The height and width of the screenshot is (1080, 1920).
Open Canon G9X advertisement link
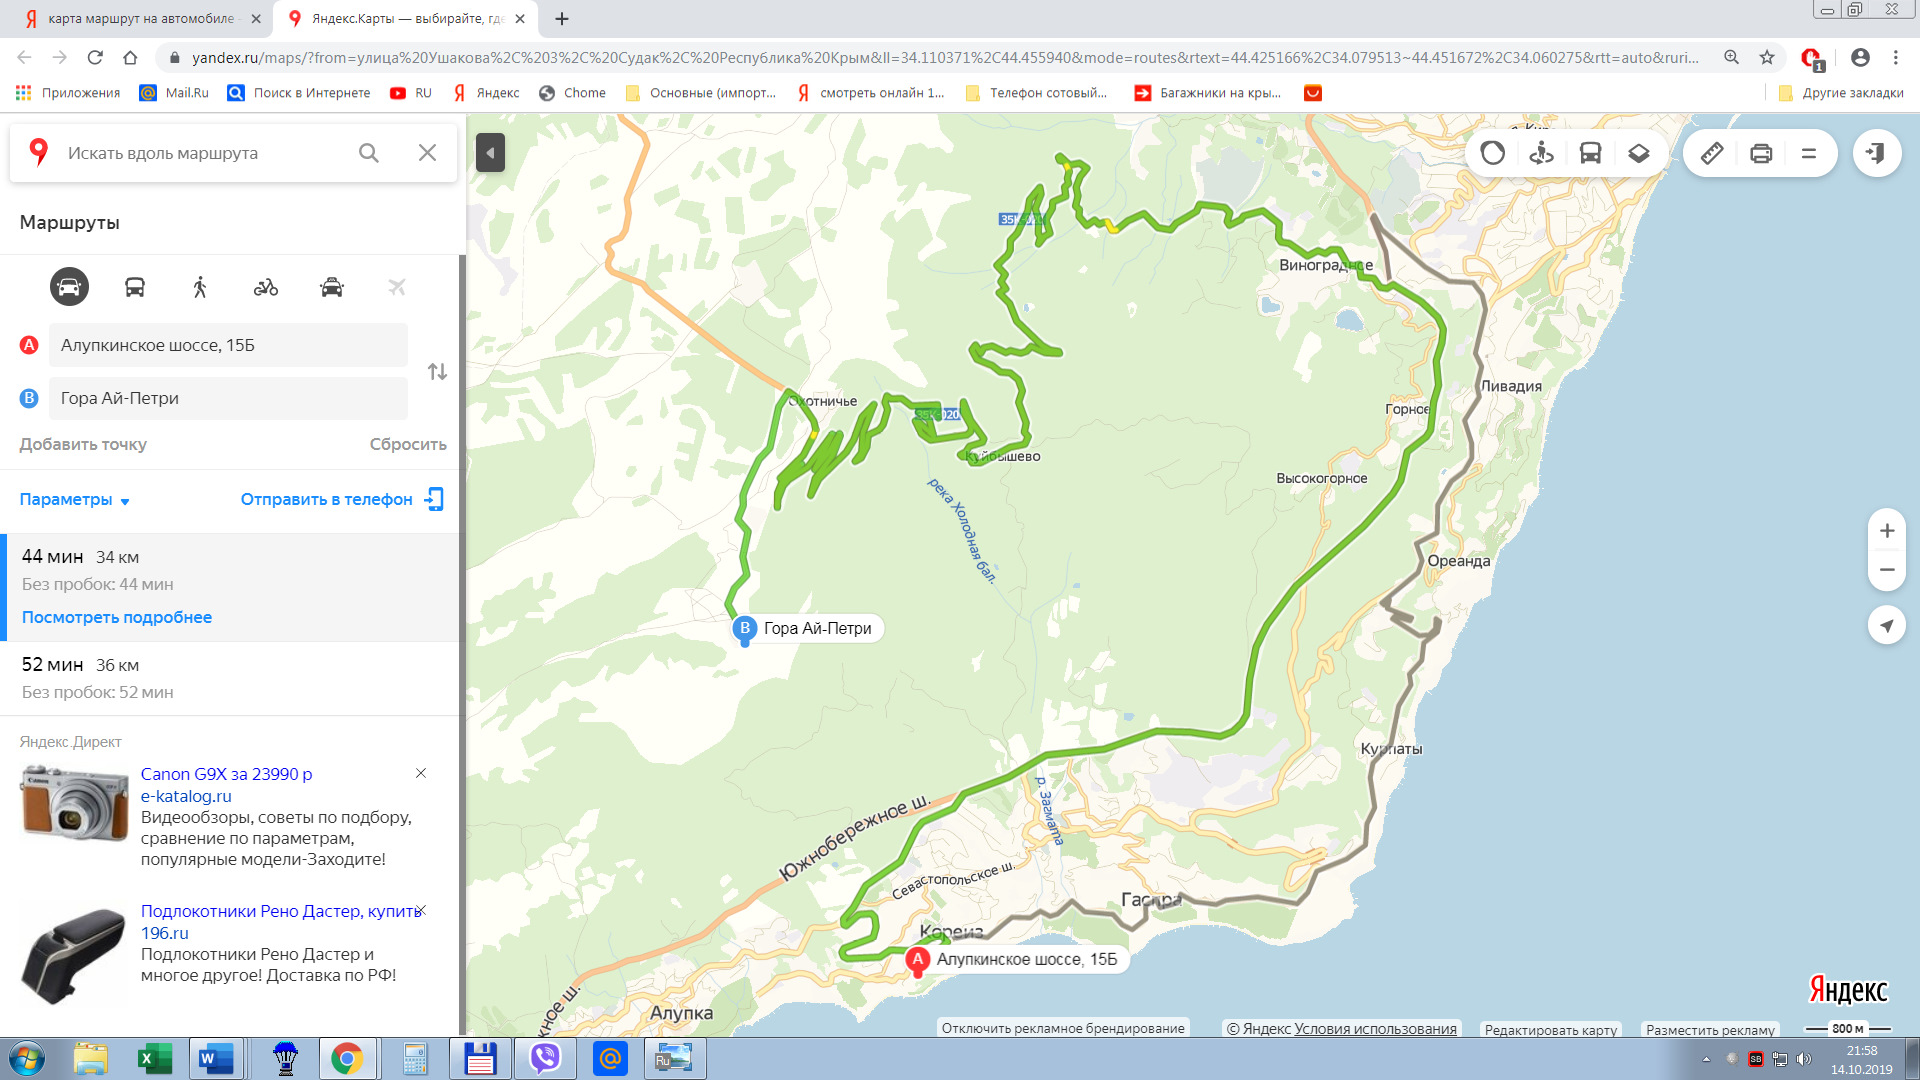click(226, 774)
